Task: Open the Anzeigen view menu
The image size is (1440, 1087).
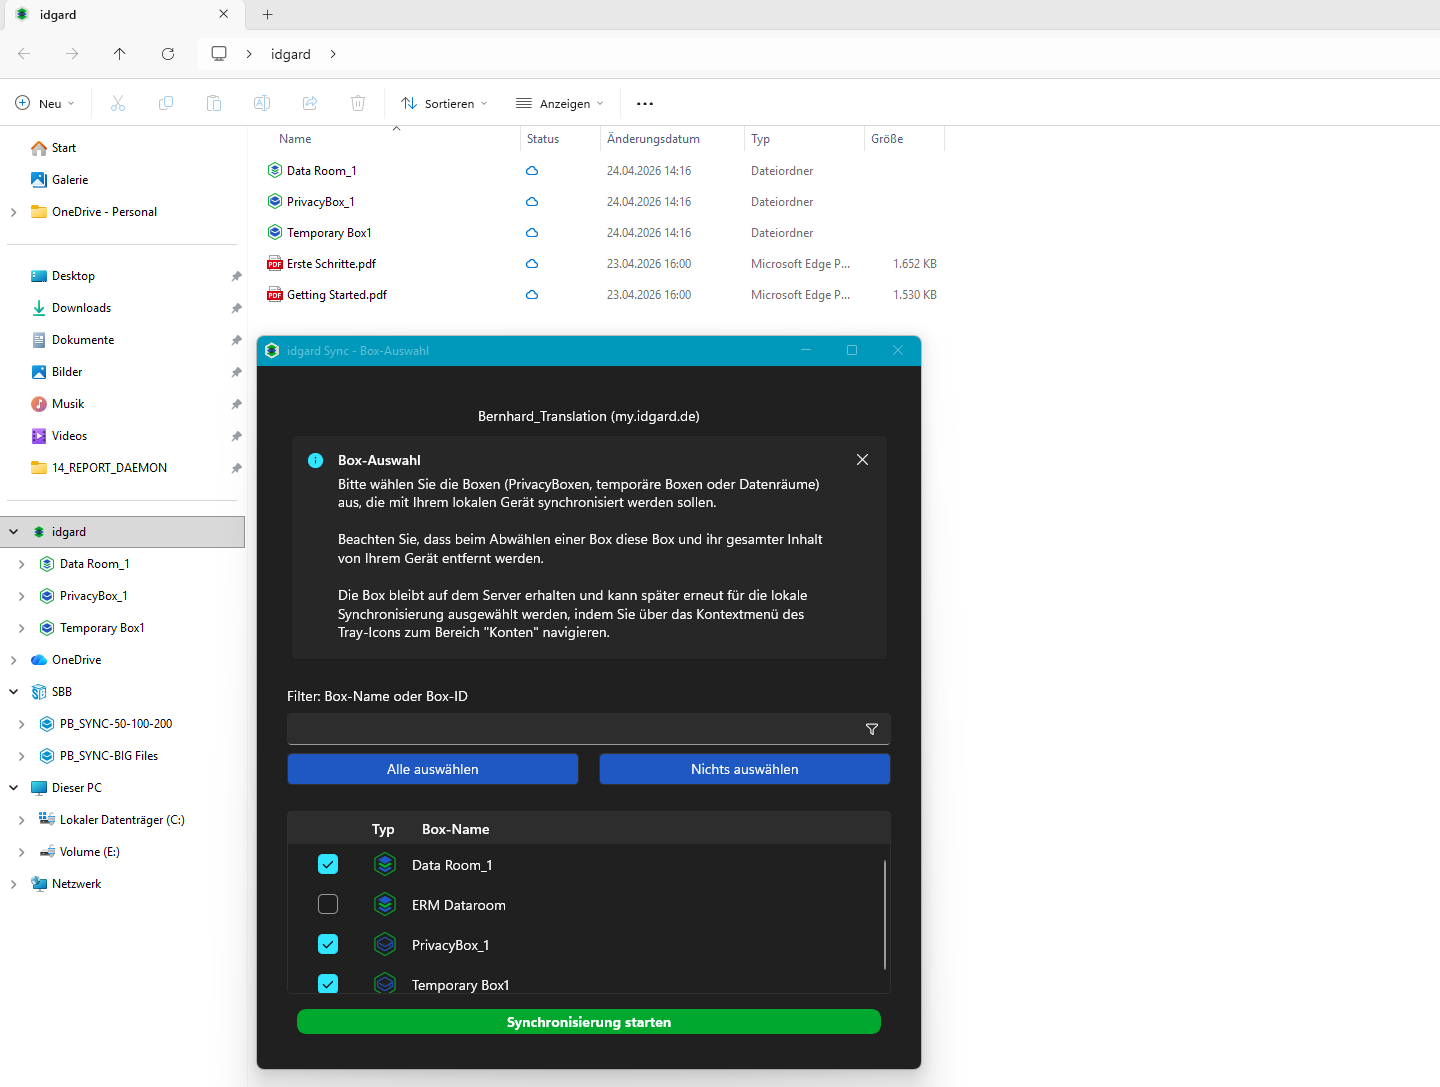Action: (560, 103)
